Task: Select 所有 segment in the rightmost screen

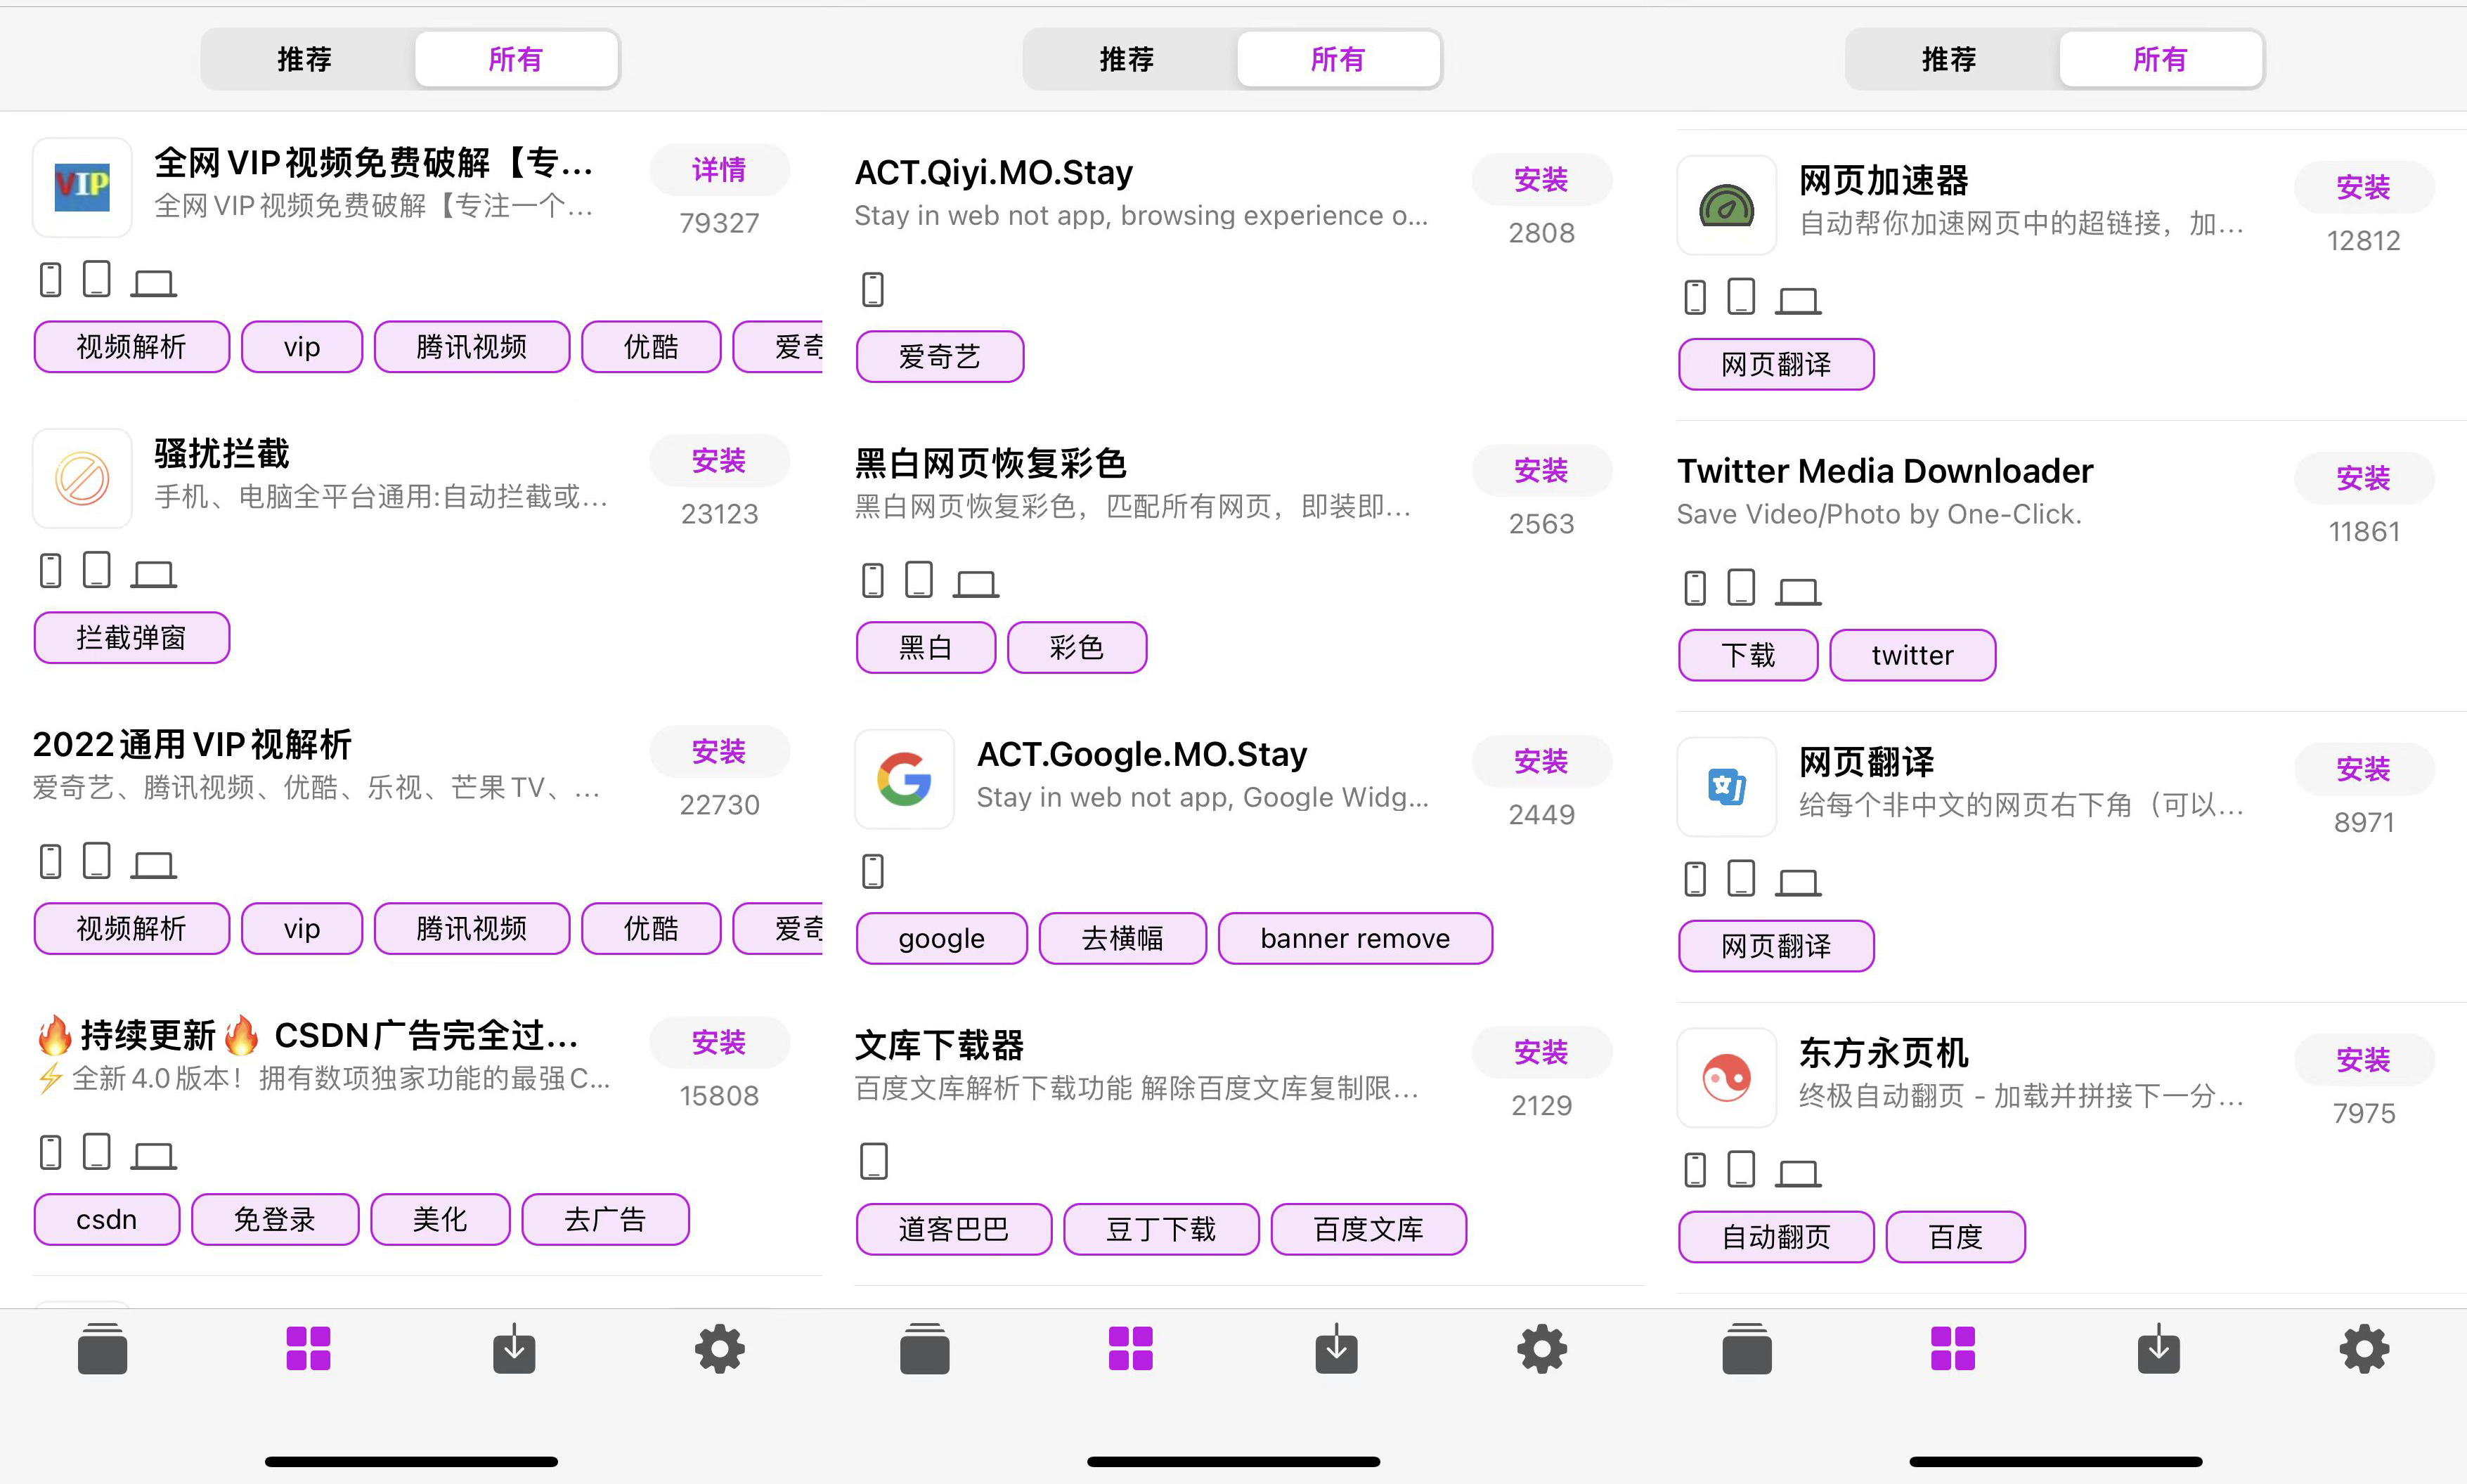Action: click(x=2160, y=59)
